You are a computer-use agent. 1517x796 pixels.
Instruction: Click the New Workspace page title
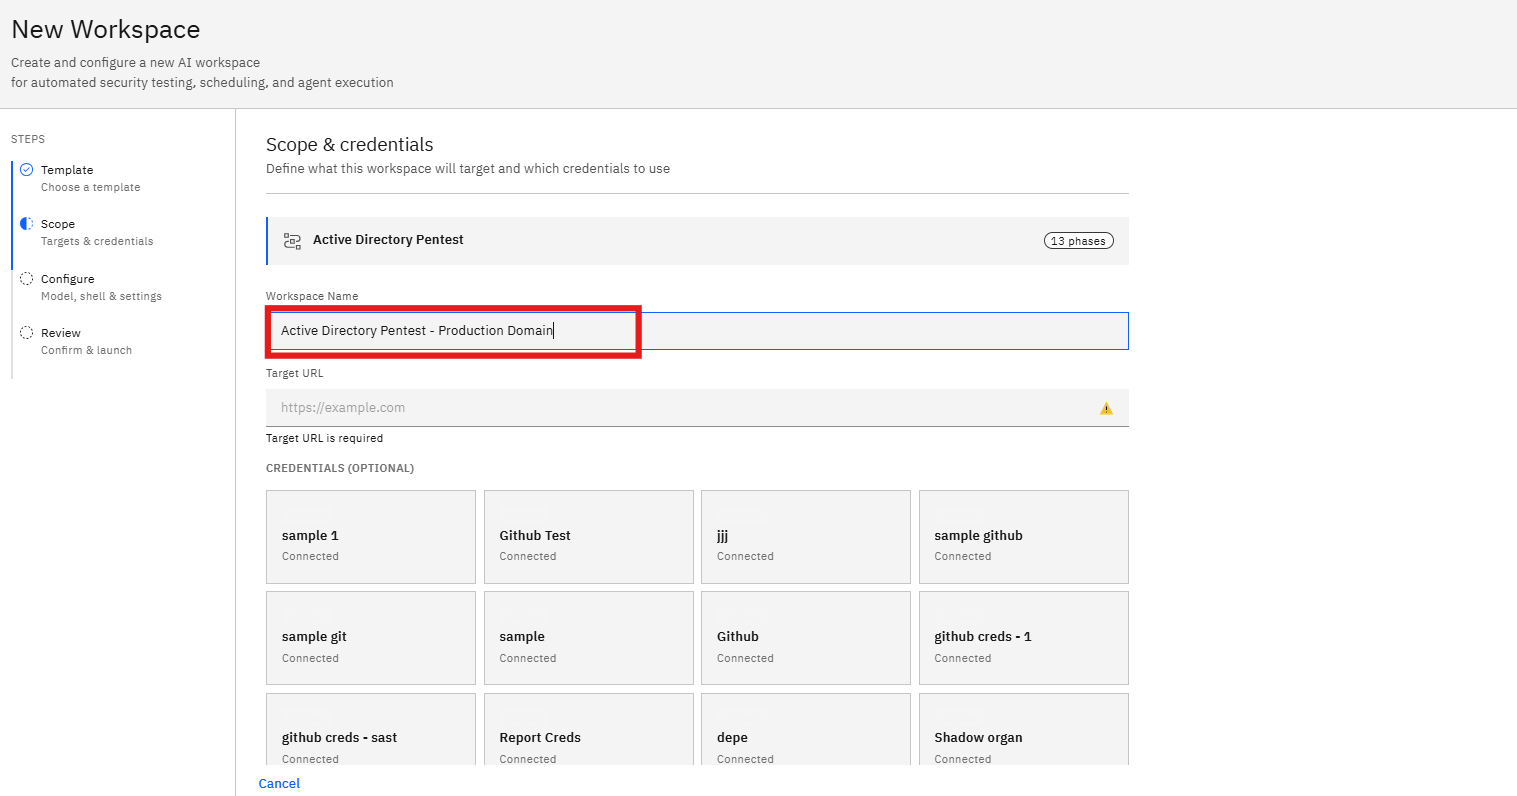106,30
